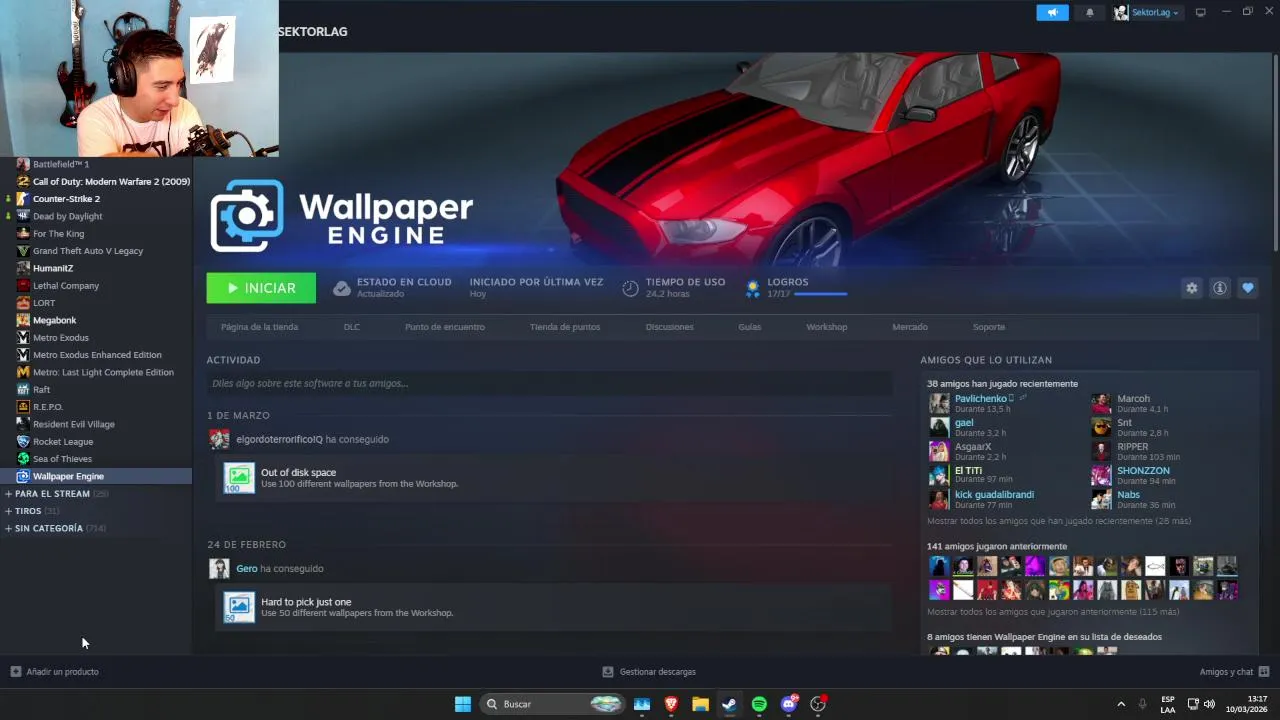1280x720 pixels.
Task: Open Tienda de puntos tab
Action: (x=565, y=327)
